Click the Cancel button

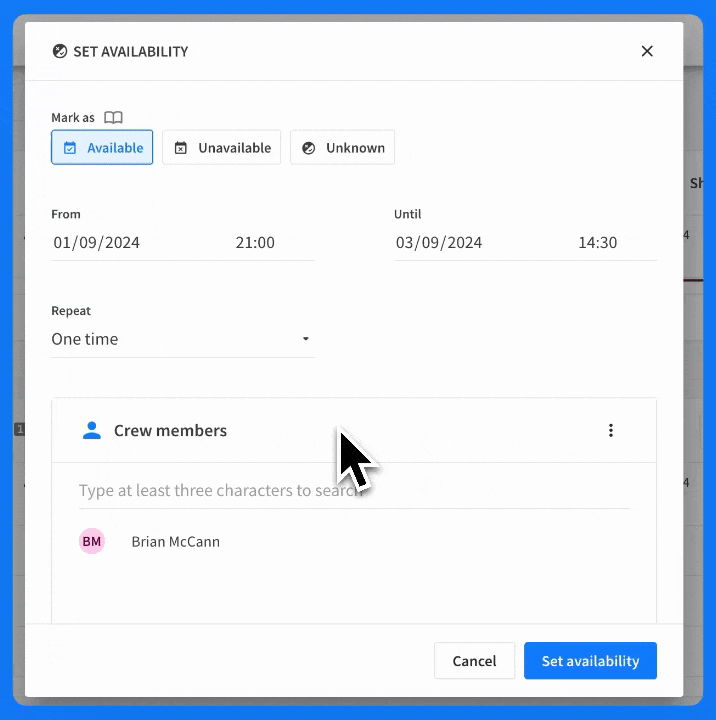pos(474,661)
